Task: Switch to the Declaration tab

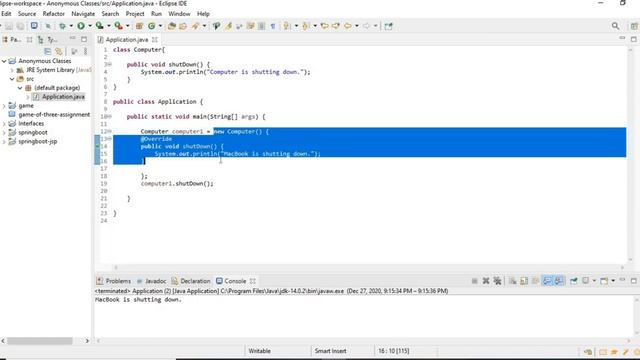Action: [x=191, y=281]
